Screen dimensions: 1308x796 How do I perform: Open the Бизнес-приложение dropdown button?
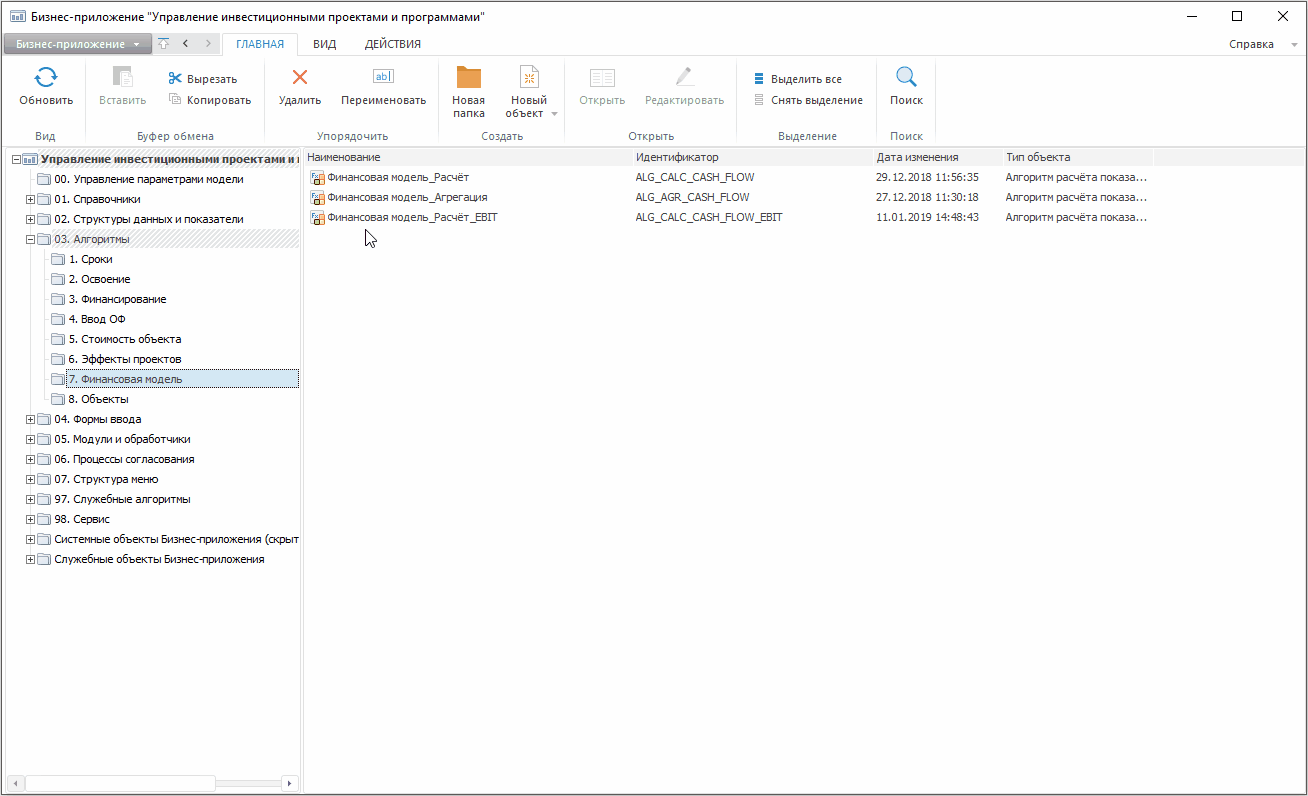(78, 44)
